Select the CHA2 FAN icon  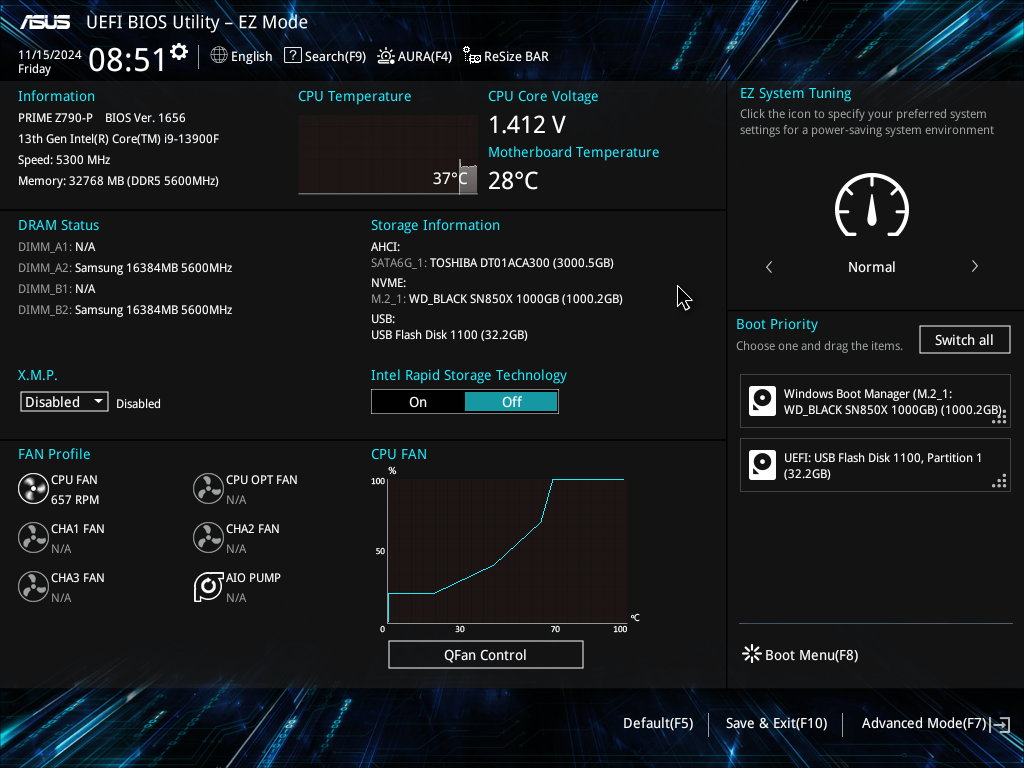click(x=208, y=537)
